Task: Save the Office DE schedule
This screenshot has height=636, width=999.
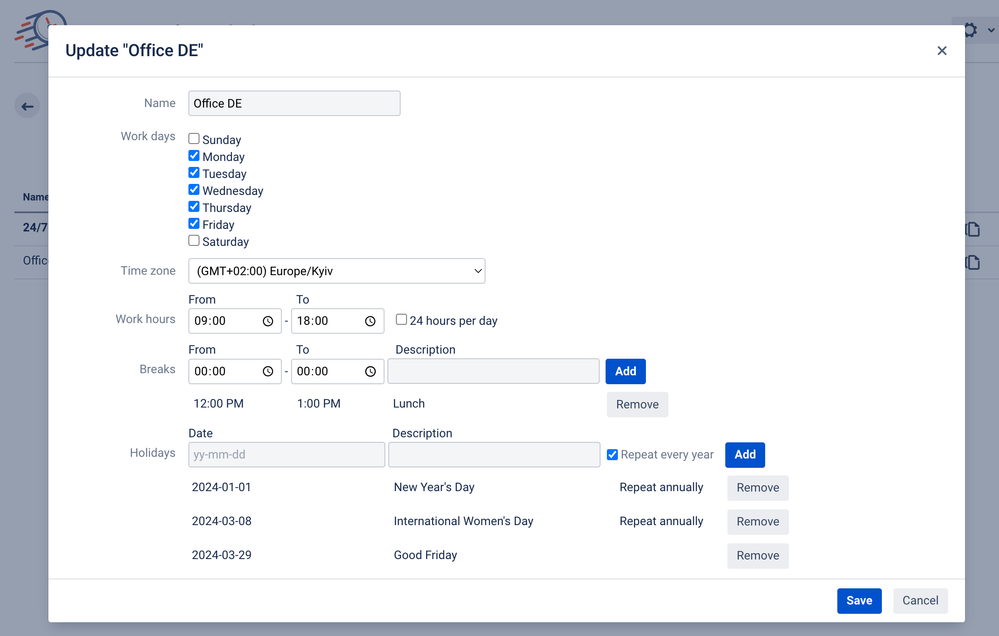Action: [859, 600]
